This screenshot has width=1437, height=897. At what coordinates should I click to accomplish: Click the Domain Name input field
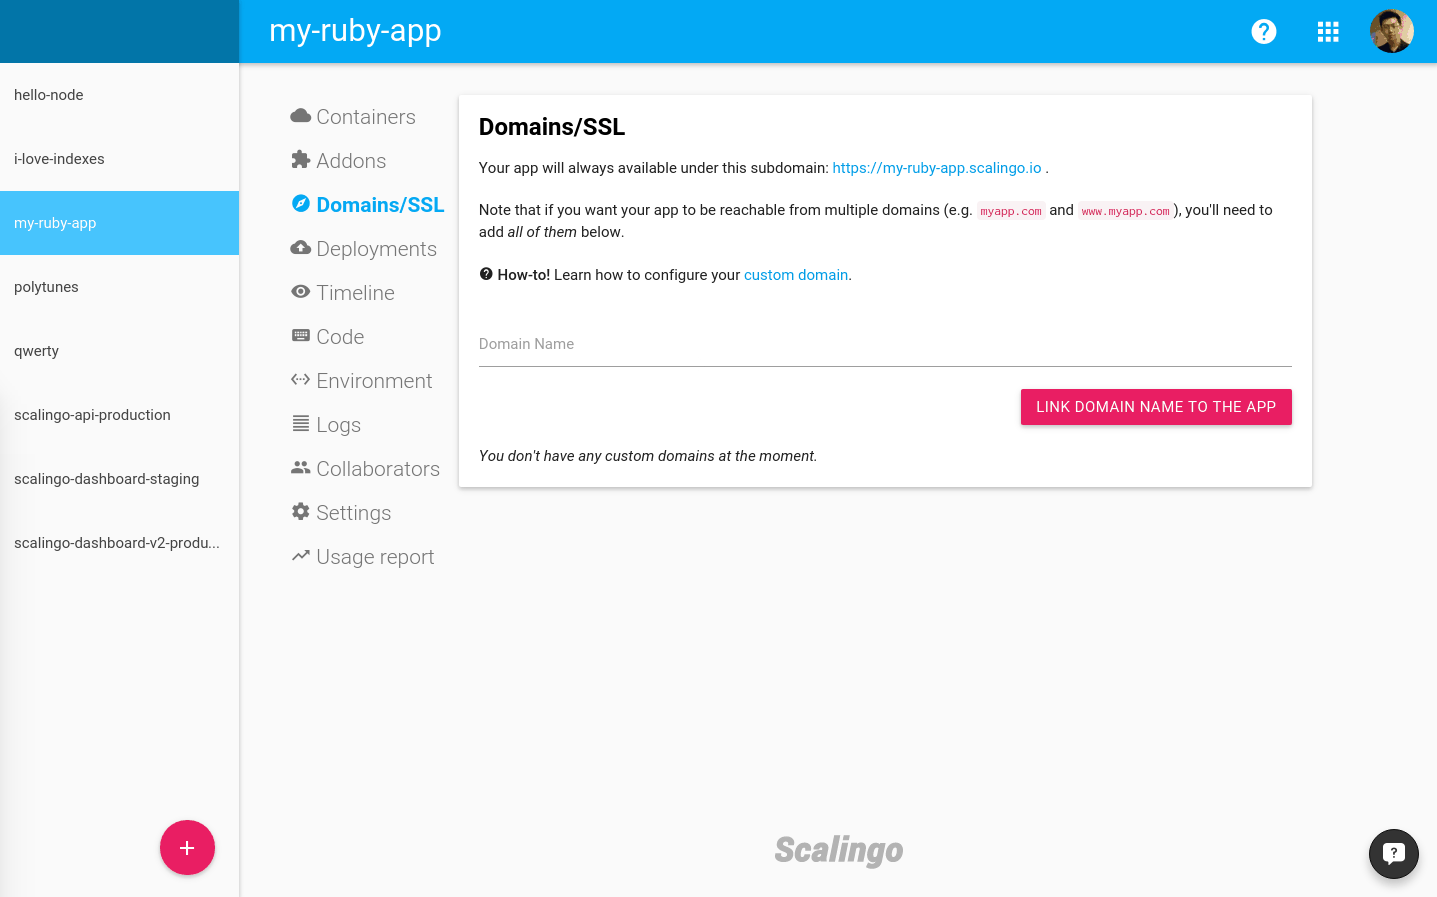884,344
